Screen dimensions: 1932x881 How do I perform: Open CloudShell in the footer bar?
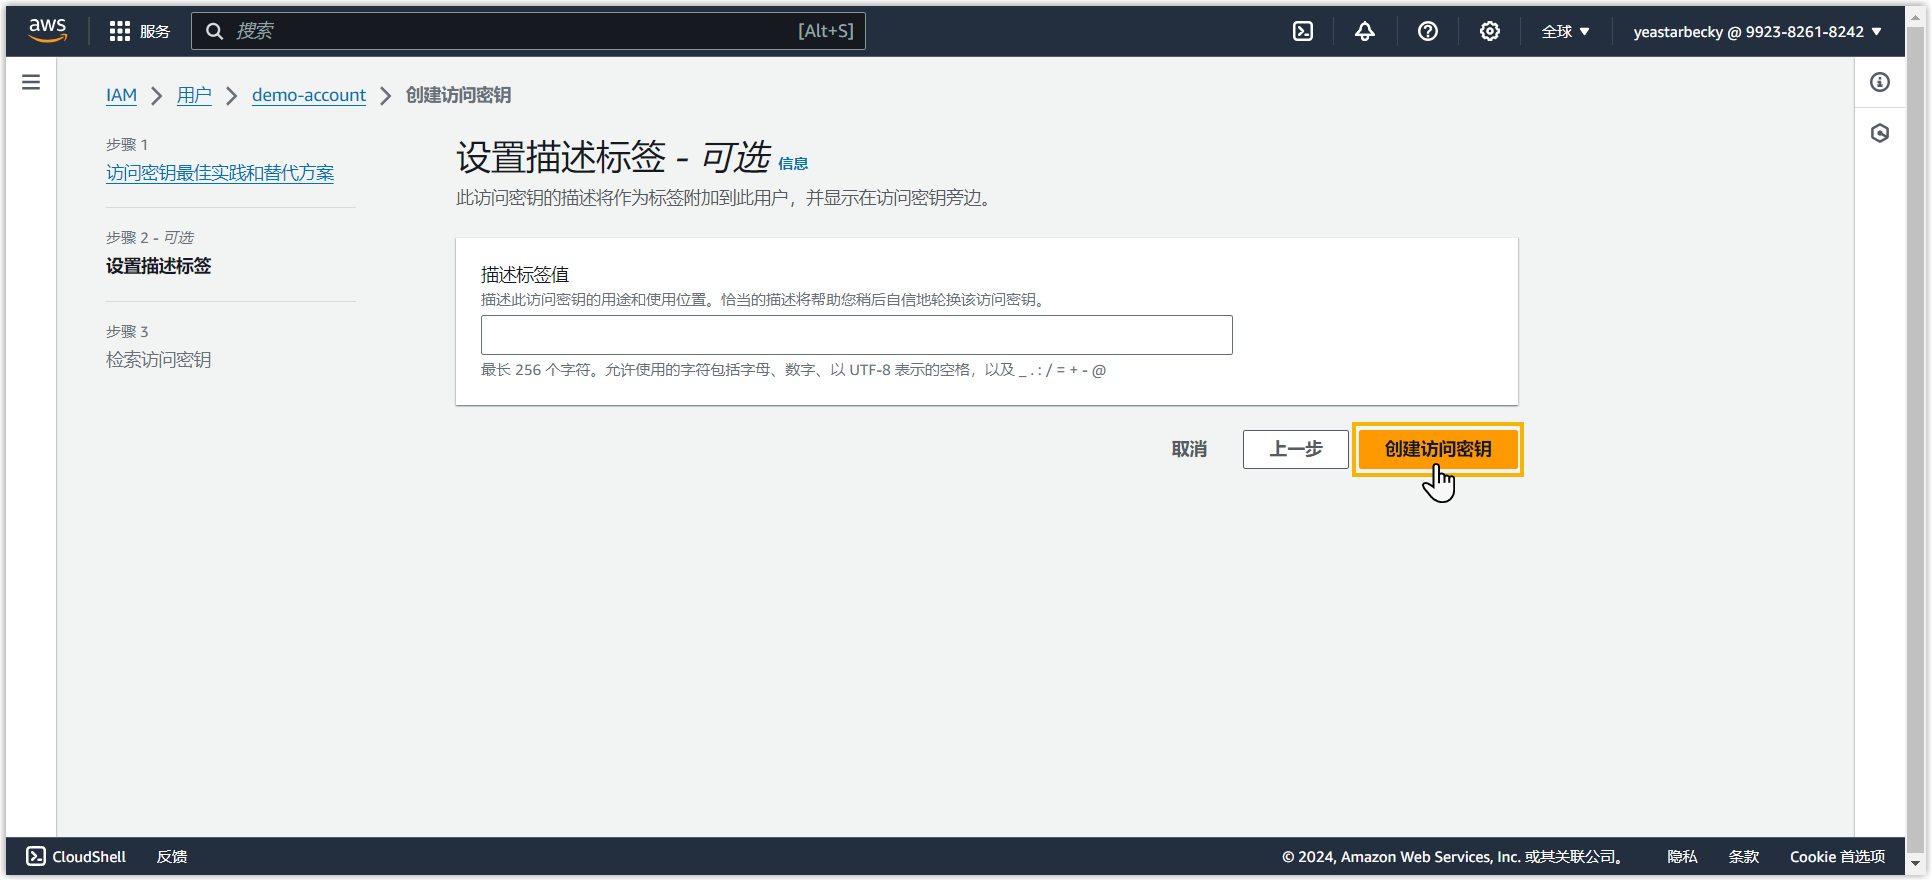click(76, 857)
